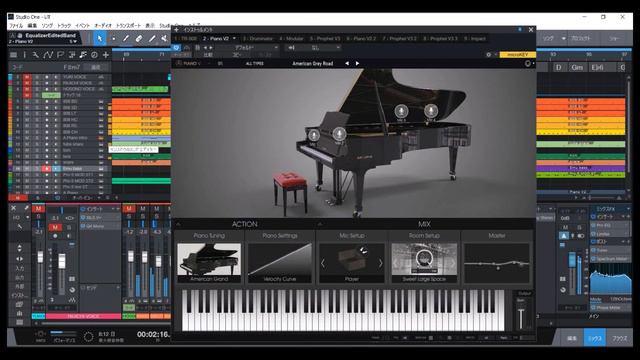Toggle red mute on PAUCHI VOICE mixer channel

click(55, 227)
